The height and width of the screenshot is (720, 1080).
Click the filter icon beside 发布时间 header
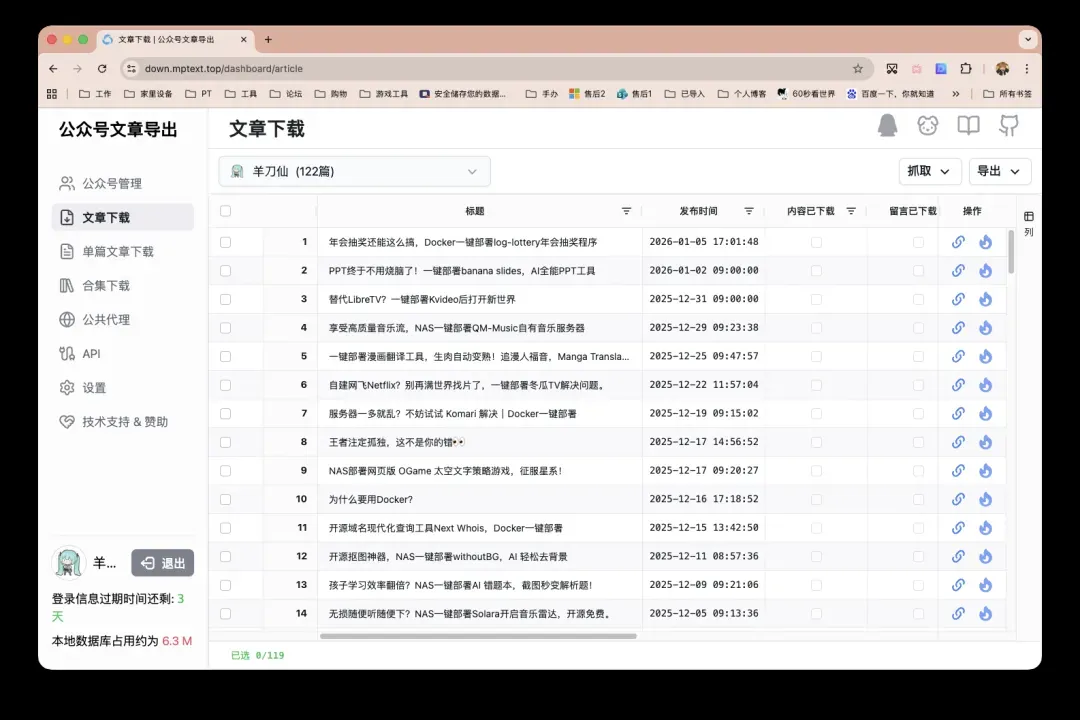click(x=749, y=211)
